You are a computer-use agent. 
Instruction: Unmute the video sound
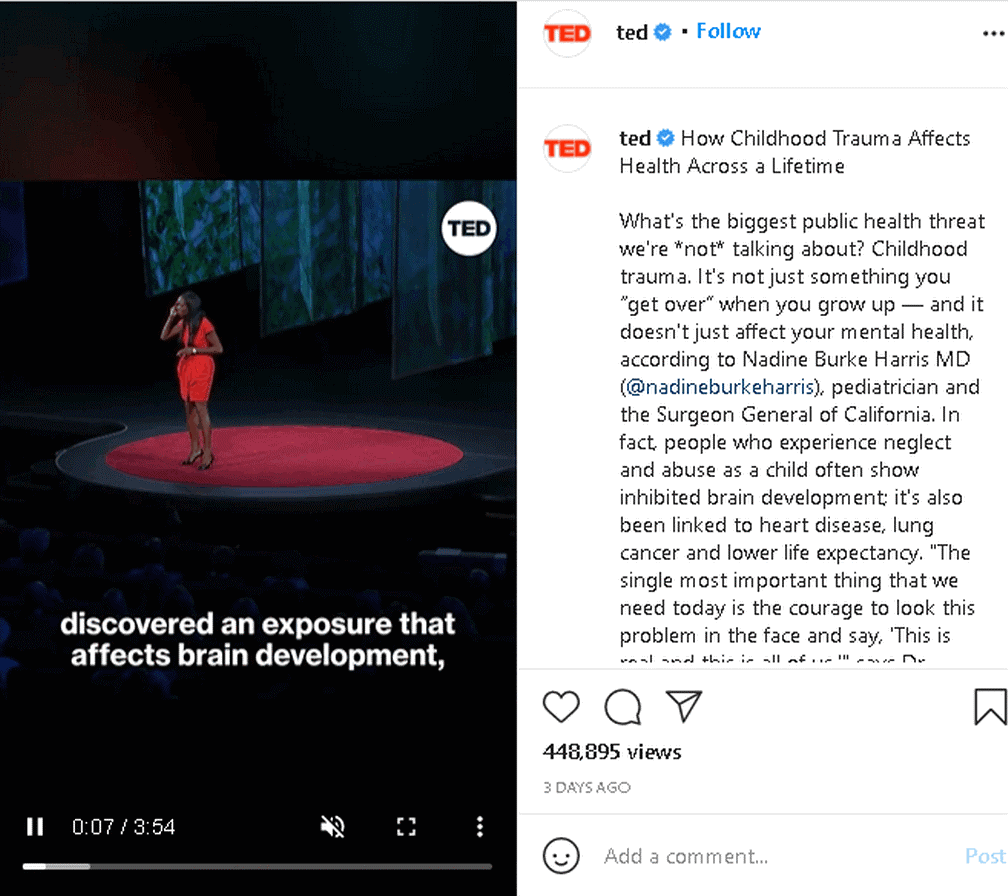[333, 827]
